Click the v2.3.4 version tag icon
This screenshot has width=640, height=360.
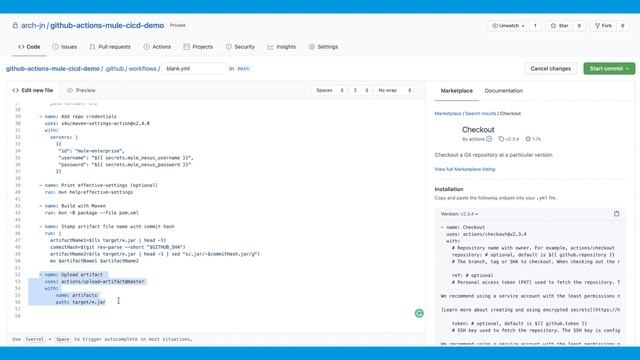[x=501, y=139]
